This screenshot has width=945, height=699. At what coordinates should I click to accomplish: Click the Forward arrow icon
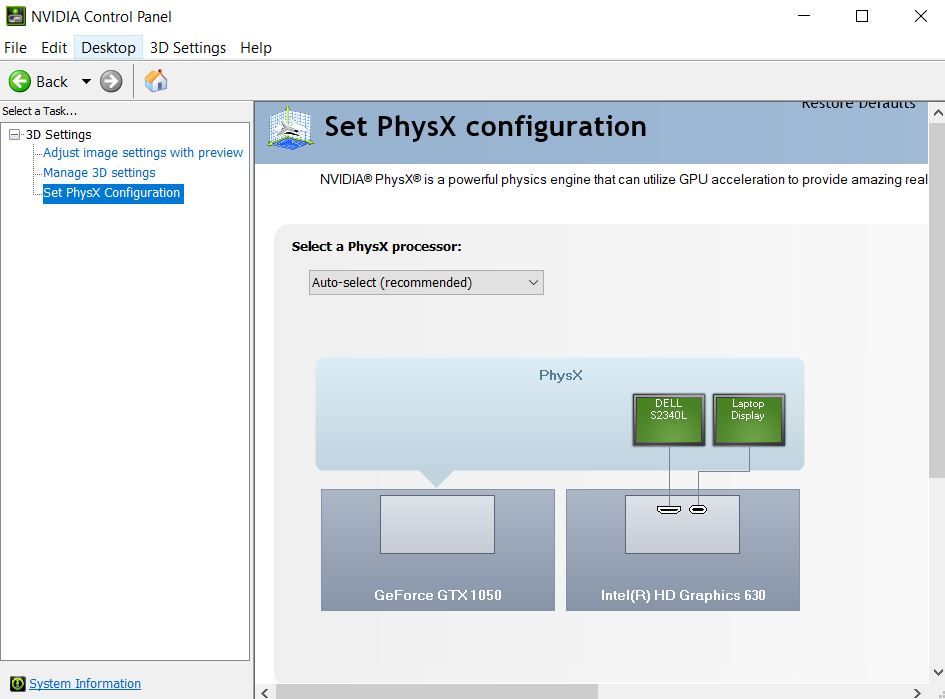tap(111, 82)
